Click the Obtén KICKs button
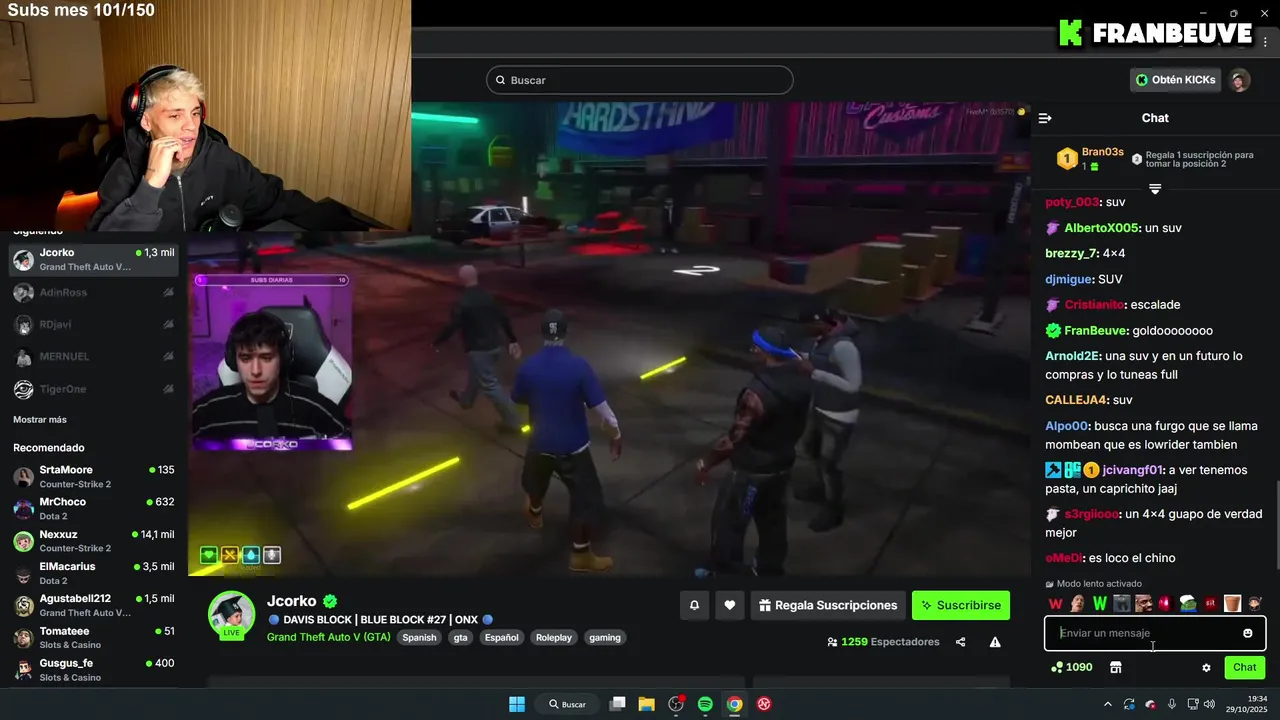1280x720 pixels. tap(1176, 80)
